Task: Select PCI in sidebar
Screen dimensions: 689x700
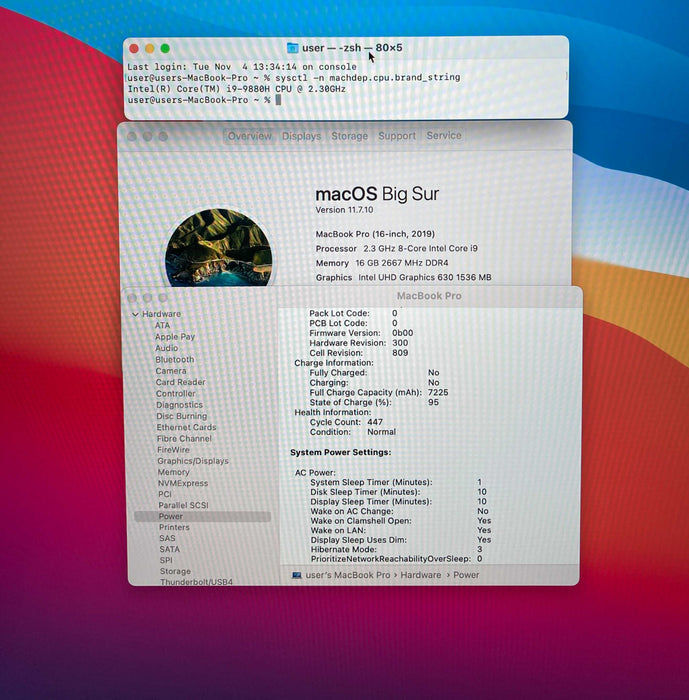Action: 165,494
